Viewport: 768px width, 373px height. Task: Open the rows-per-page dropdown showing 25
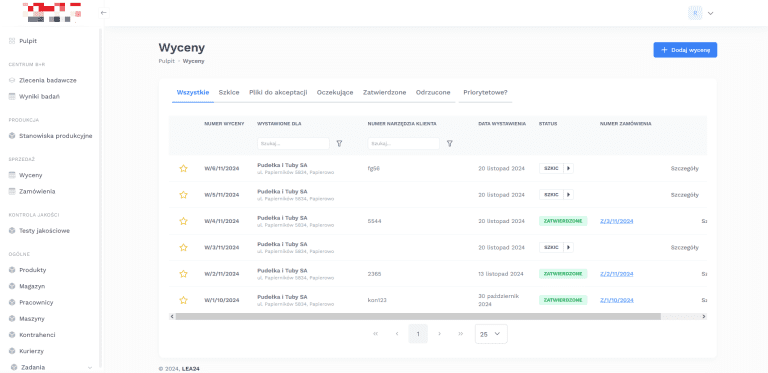tap(491, 334)
